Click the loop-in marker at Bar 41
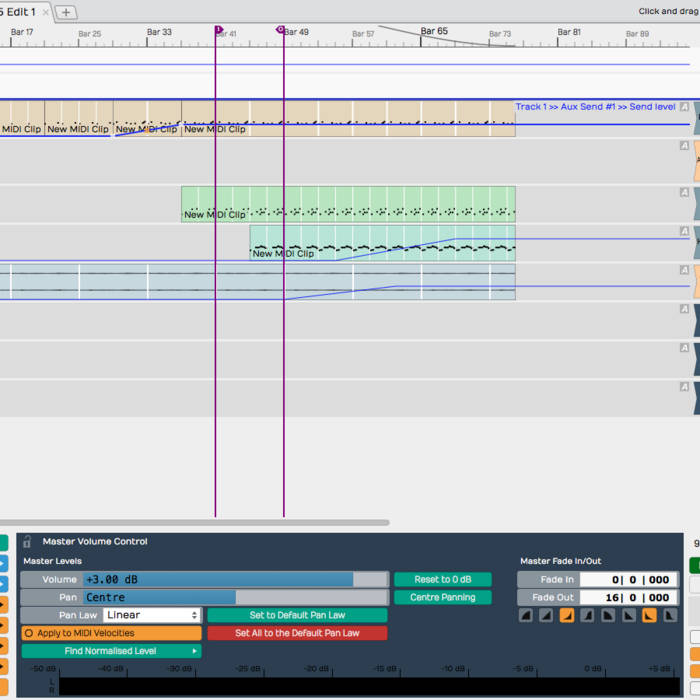 point(218,30)
